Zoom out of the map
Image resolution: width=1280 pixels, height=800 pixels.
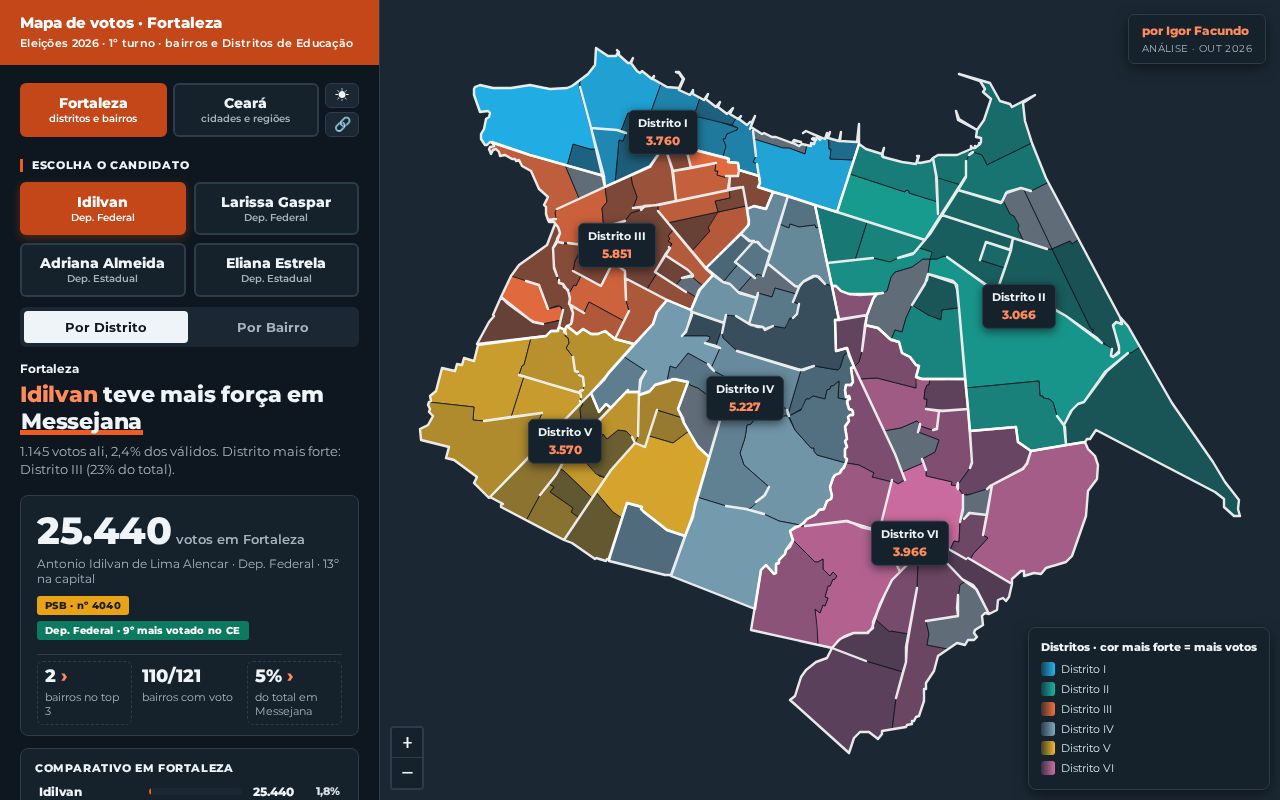tap(407, 773)
